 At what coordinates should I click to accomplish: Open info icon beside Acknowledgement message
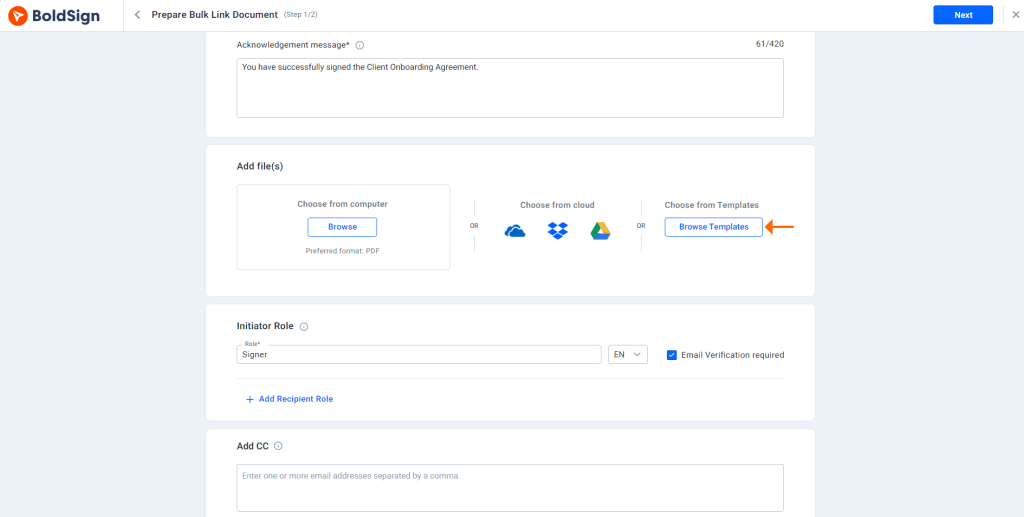tap(359, 45)
